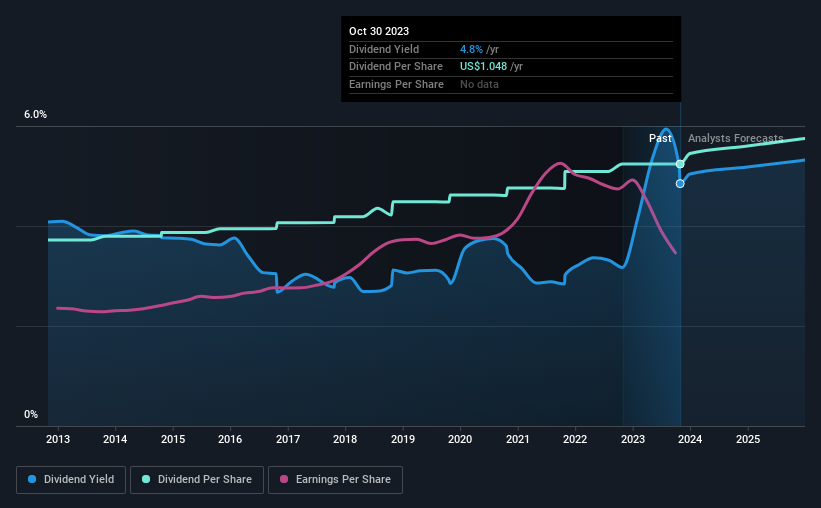Viewport: 821px width, 508px height.
Task: Click the teal dot in Dividend Per Share legend
Action: click(146, 479)
